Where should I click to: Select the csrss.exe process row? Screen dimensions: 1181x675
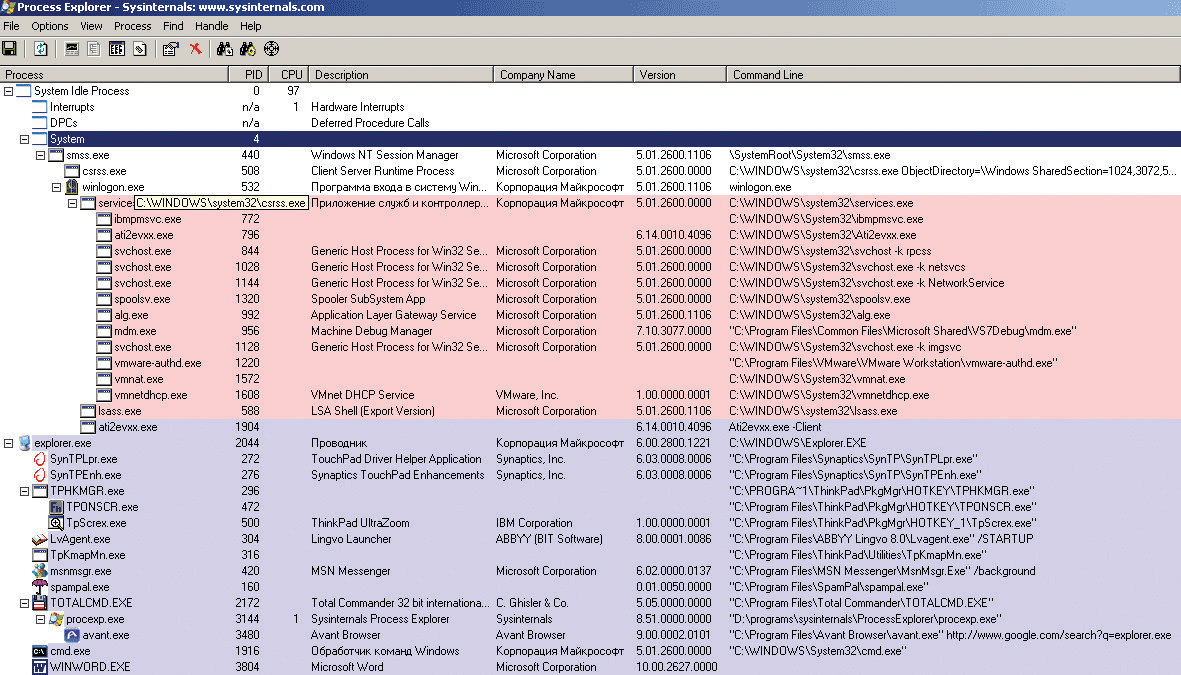pyautogui.click(x=590, y=171)
